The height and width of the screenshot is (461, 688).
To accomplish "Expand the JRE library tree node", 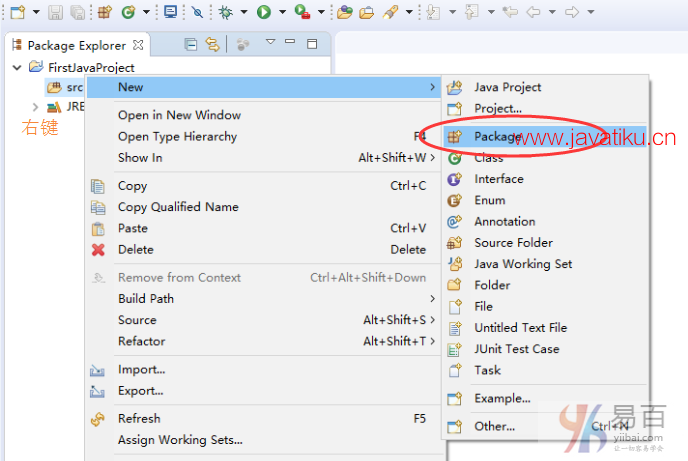I will pyautogui.click(x=36, y=107).
